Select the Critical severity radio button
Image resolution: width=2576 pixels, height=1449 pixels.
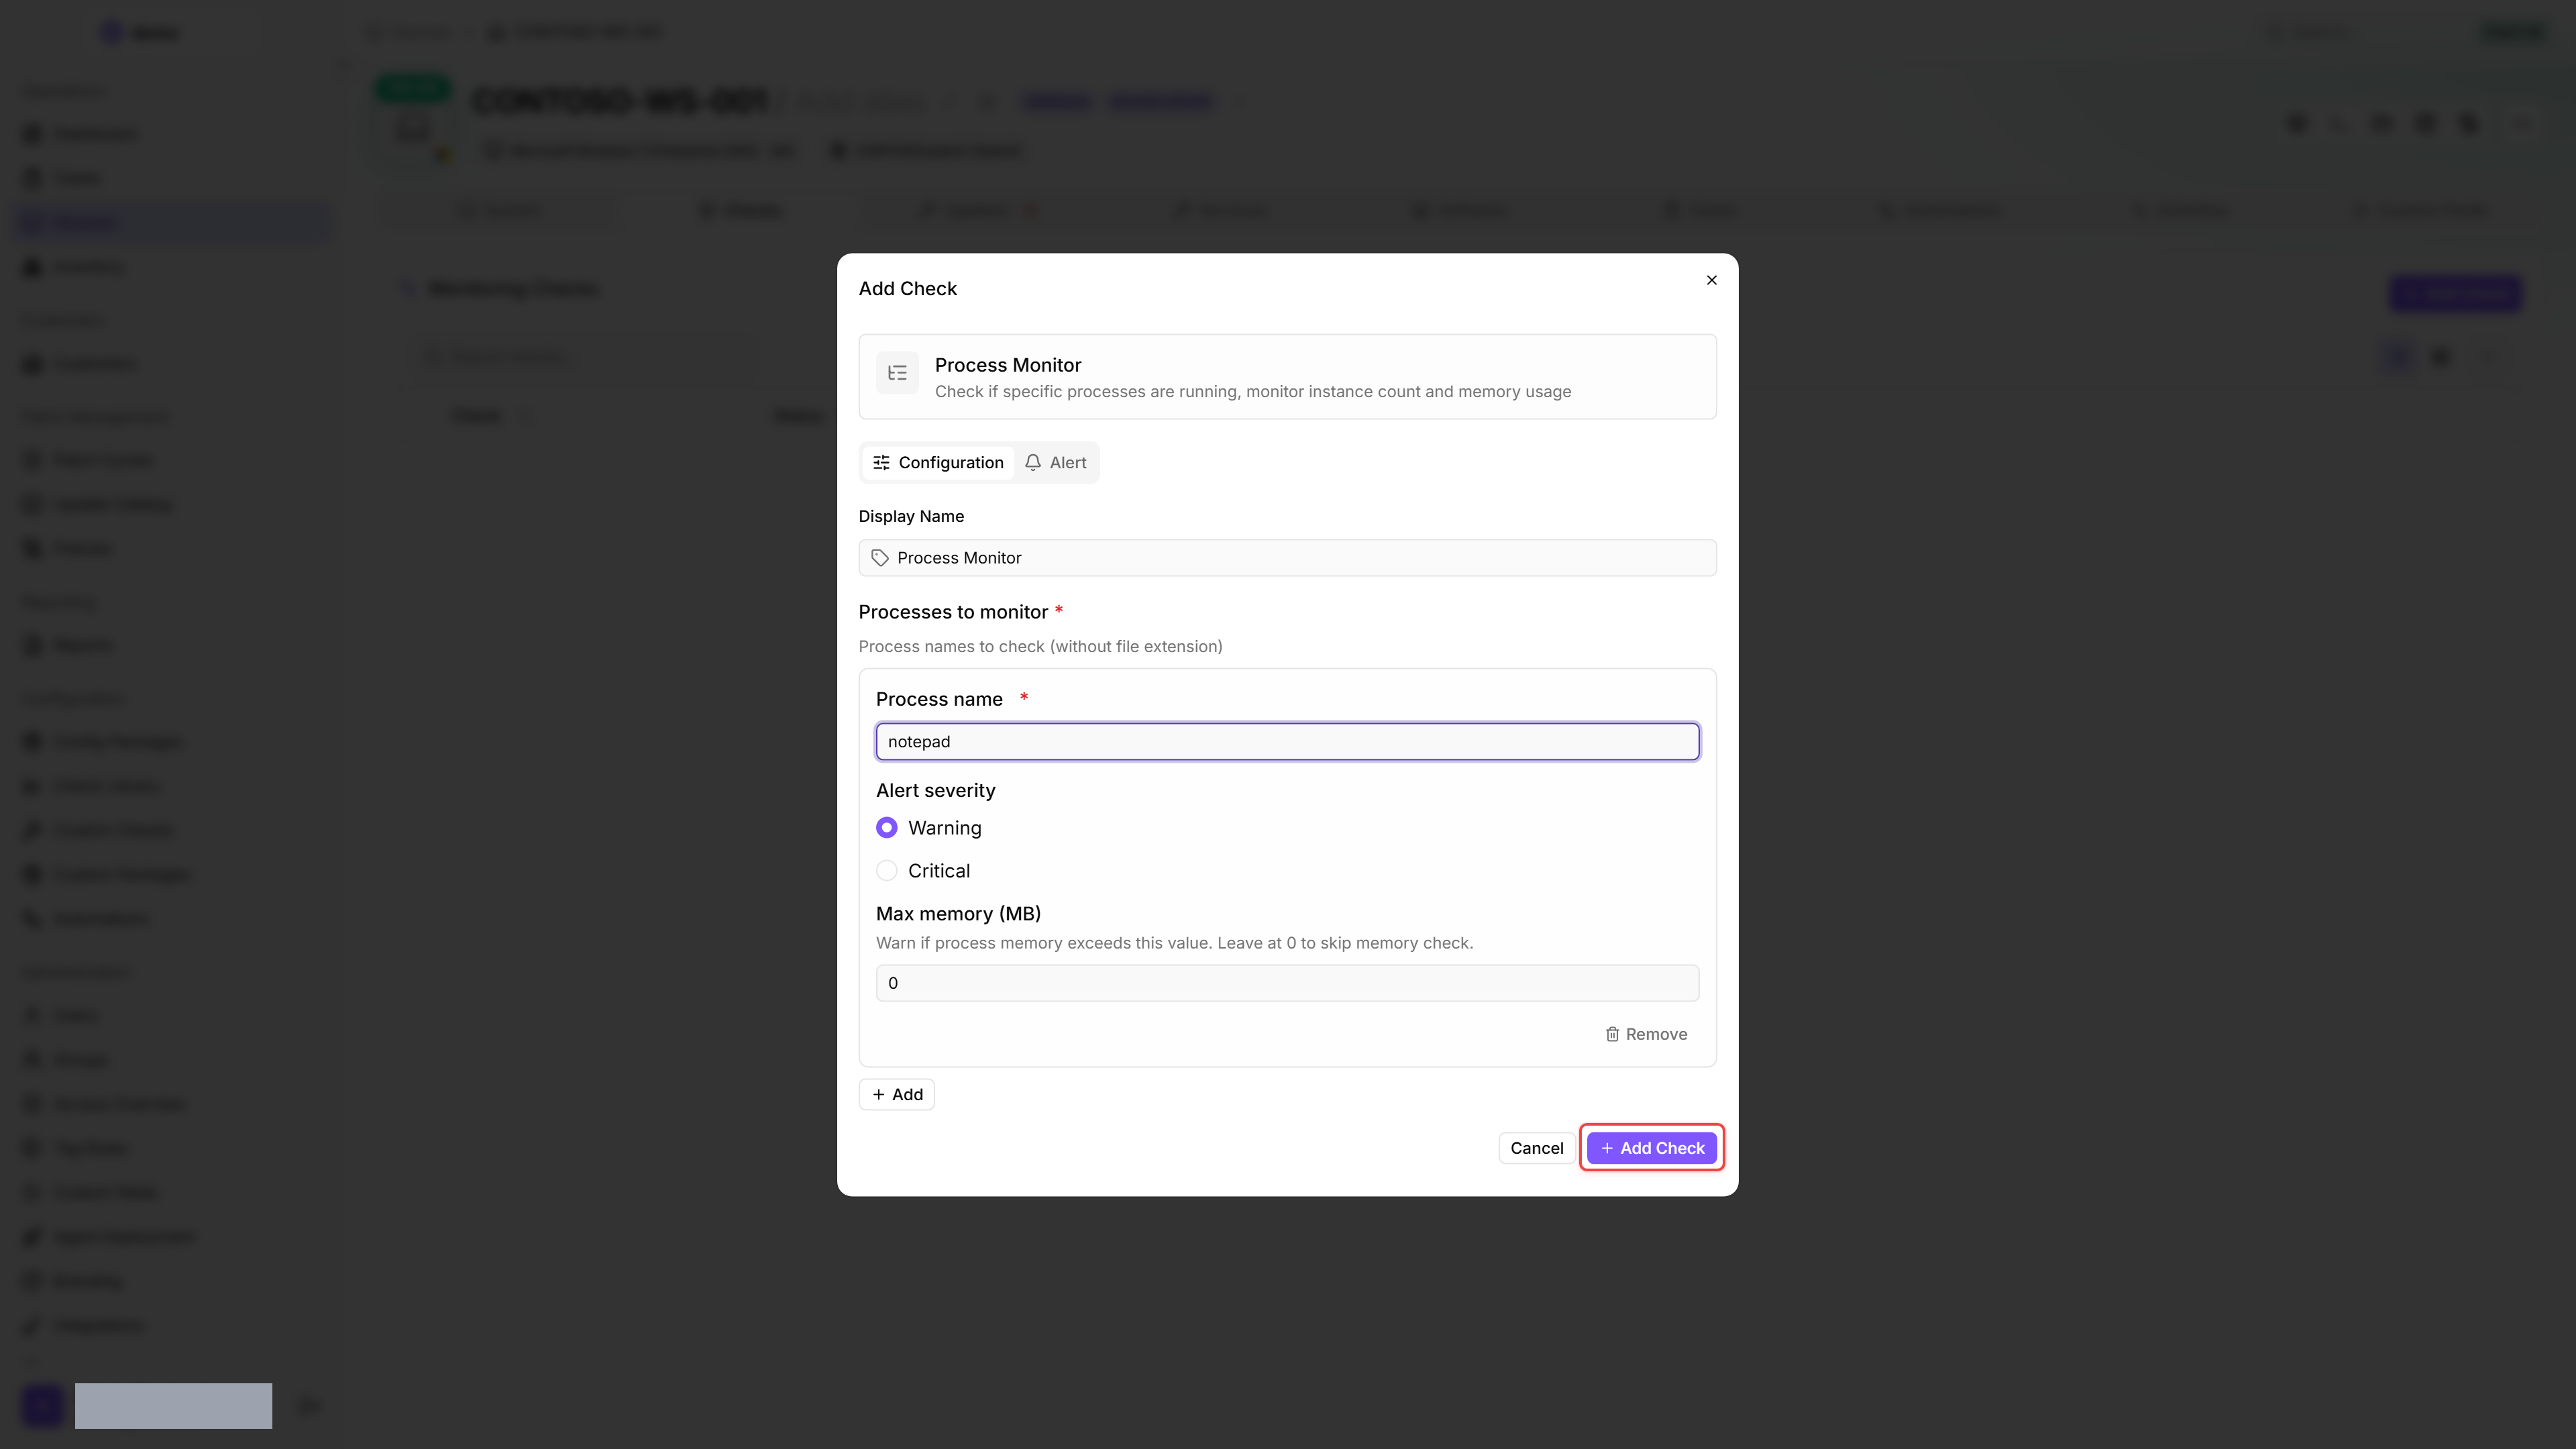click(886, 871)
